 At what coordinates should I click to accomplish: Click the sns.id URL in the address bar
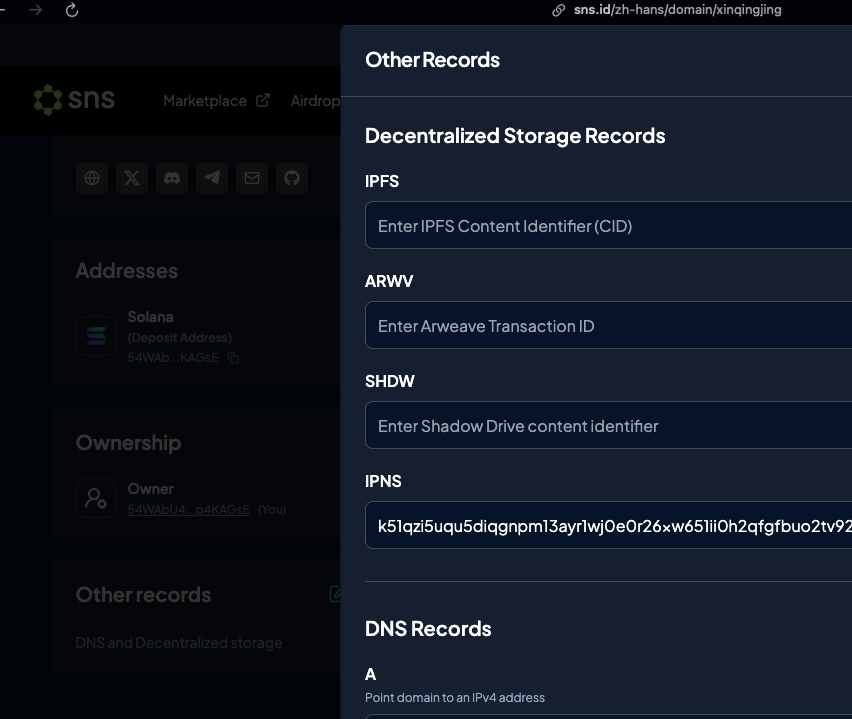pyautogui.click(x=678, y=10)
